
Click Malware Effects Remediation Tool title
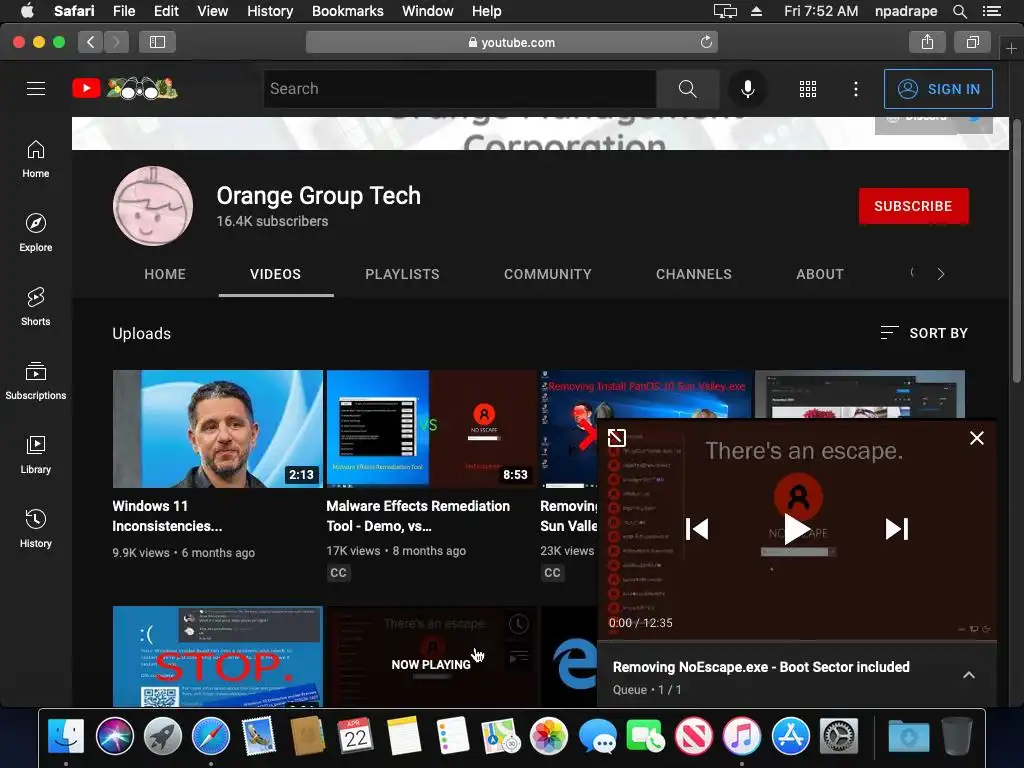pyautogui.click(x=418, y=516)
